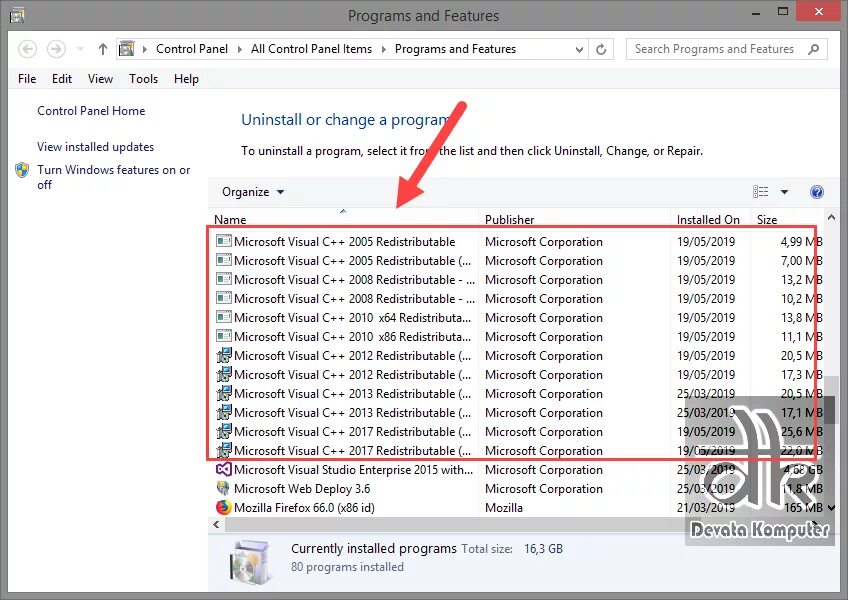The image size is (848, 600).
Task: Click icon of Visual C++ 2012 Redistributable 20,5 MB
Action: [x=224, y=355]
